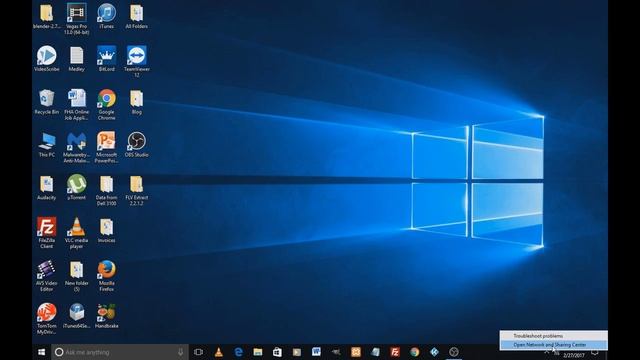Screen dimensions: 640x360
Task: Select the FileZilla Client desktop shortcut
Action: (x=47, y=233)
